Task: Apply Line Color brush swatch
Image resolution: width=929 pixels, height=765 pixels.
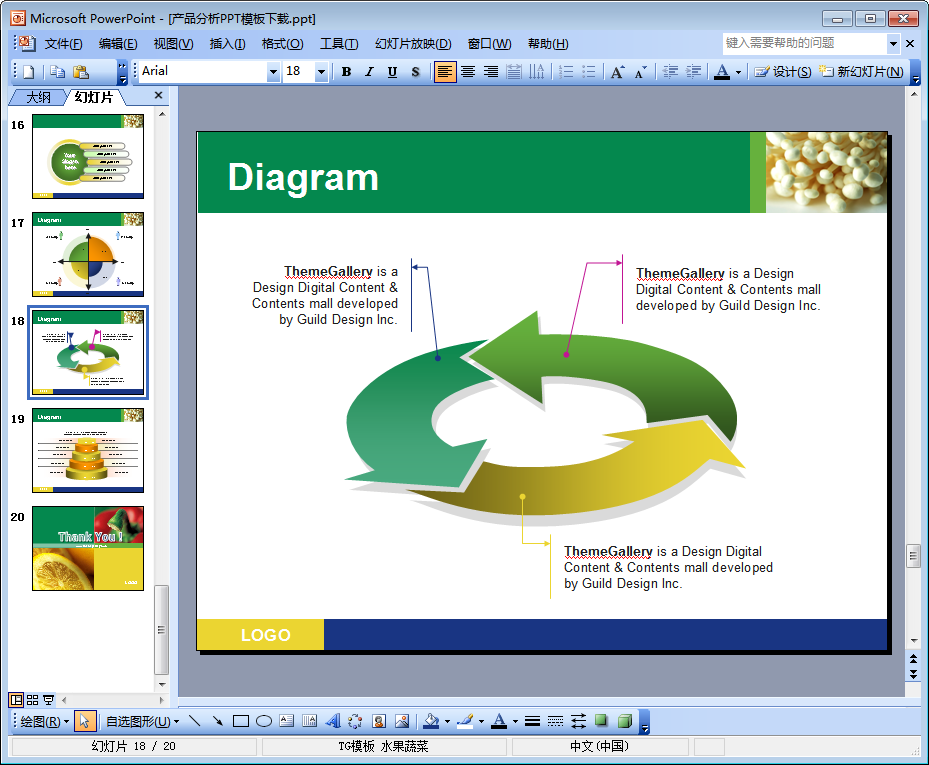Action: pos(466,721)
